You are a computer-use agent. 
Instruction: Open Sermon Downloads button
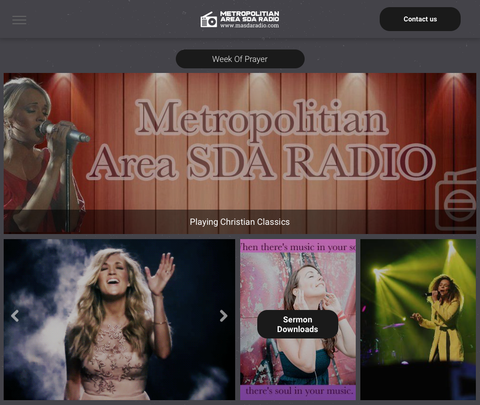coord(297,324)
